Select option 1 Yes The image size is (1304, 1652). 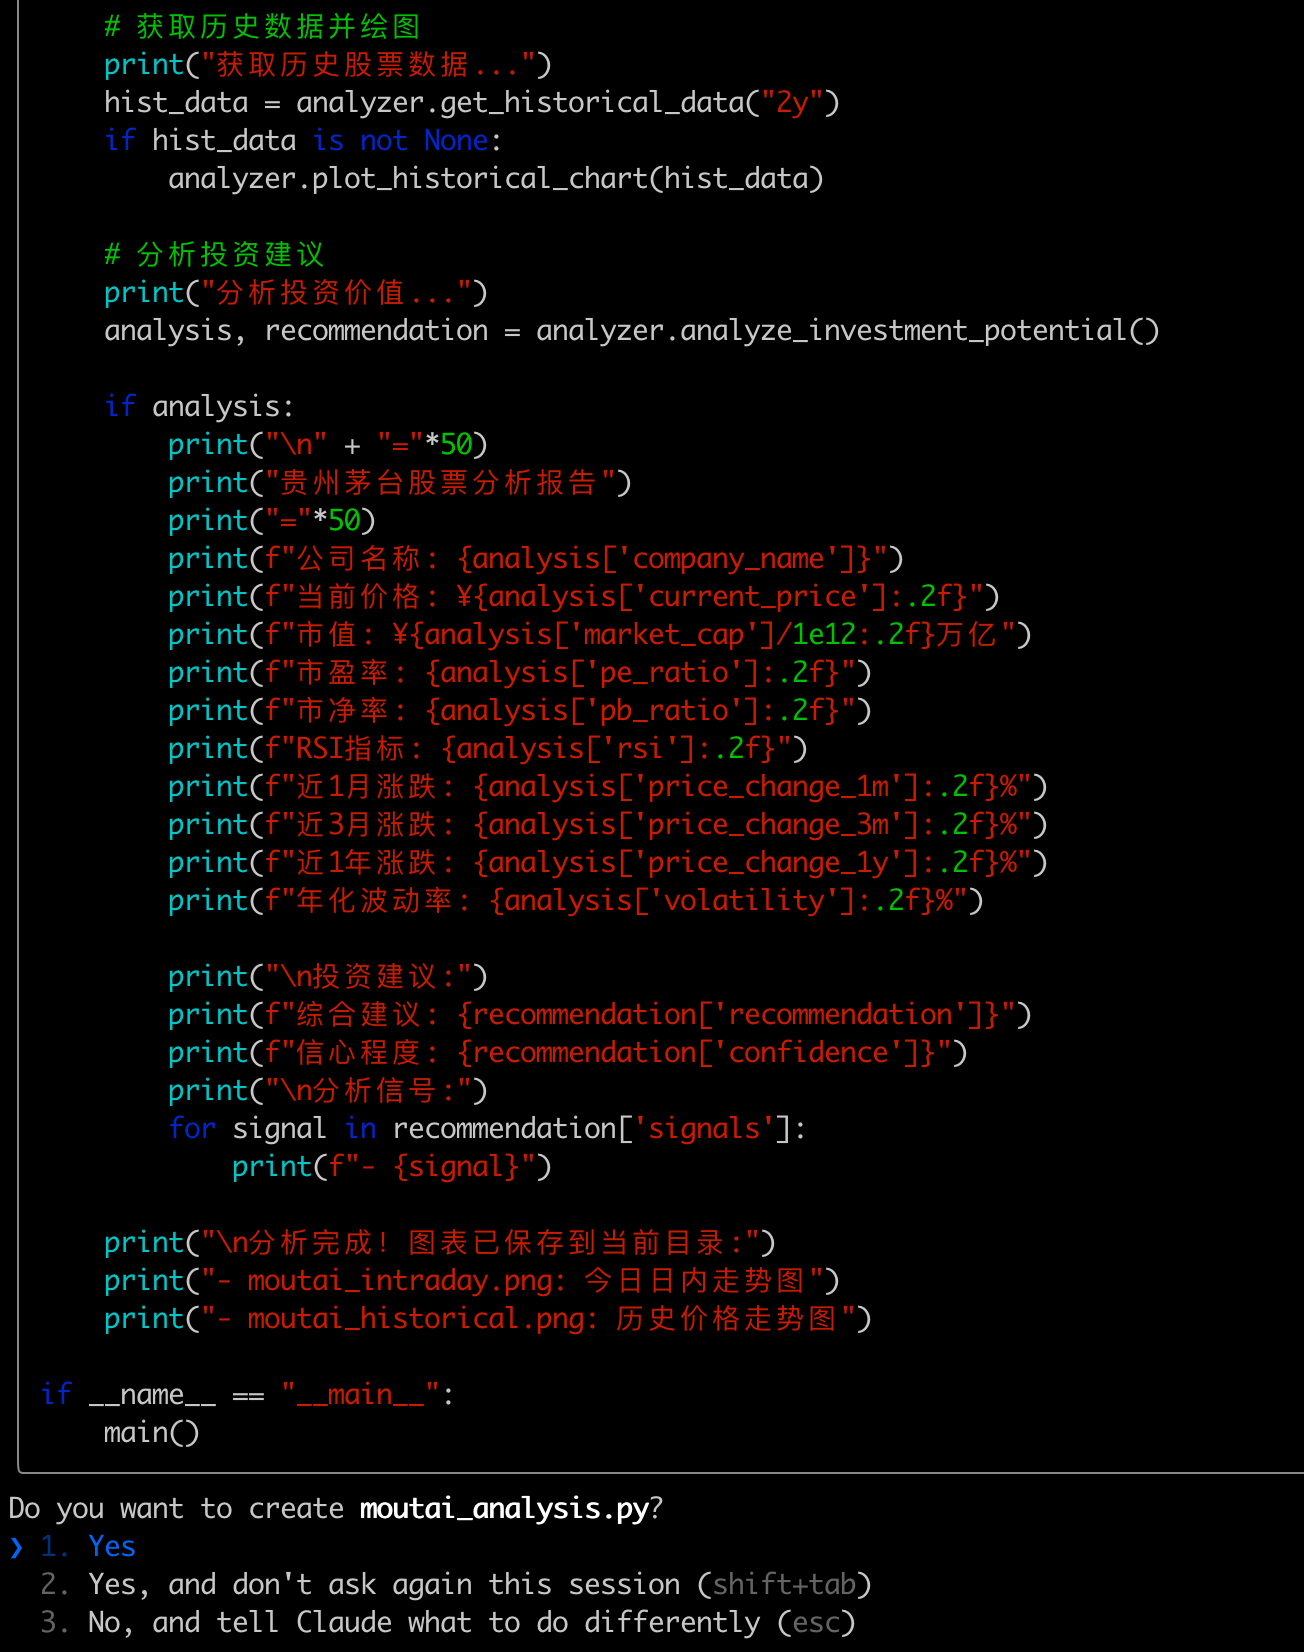88,1546
